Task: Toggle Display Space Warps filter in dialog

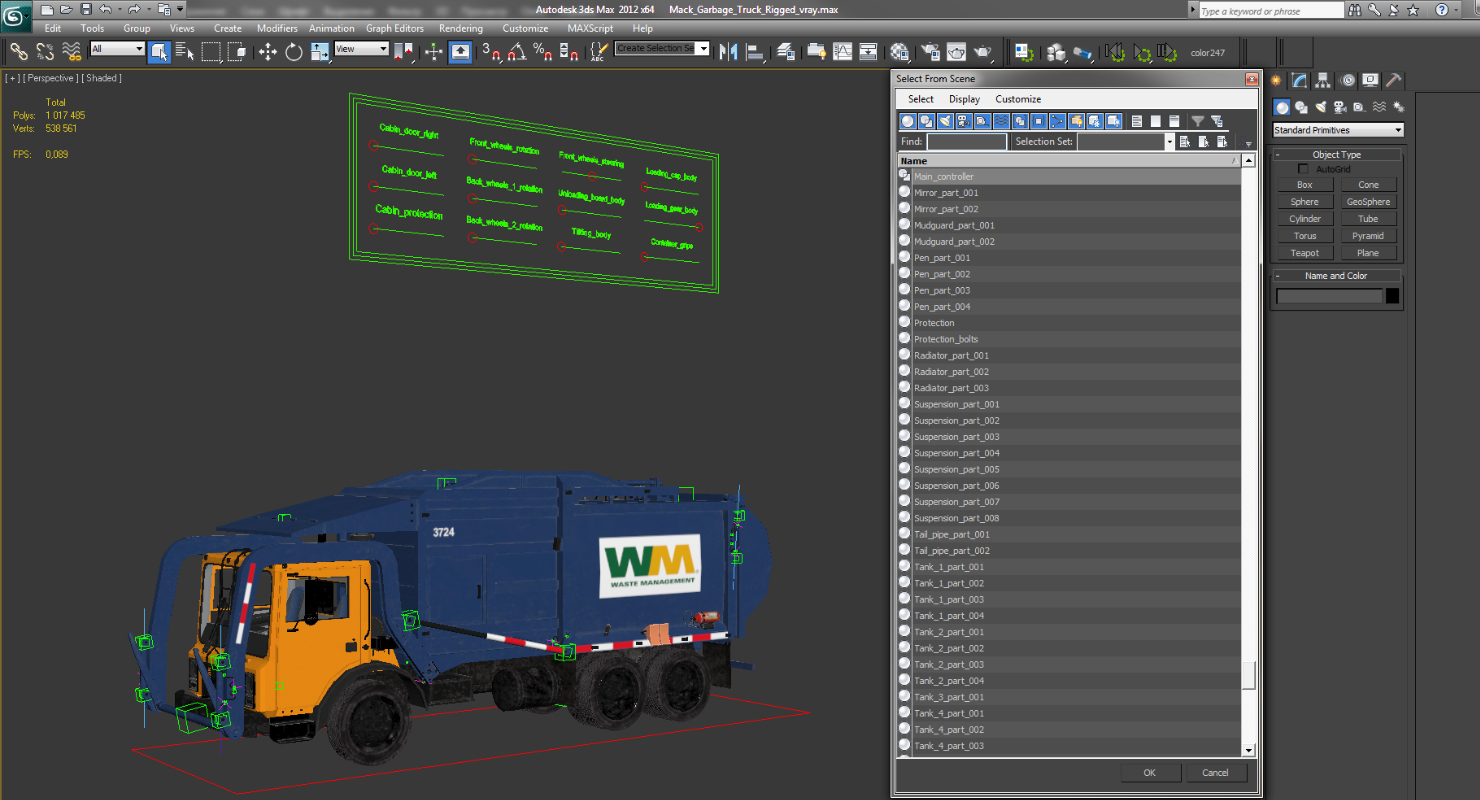Action: 1001,121
